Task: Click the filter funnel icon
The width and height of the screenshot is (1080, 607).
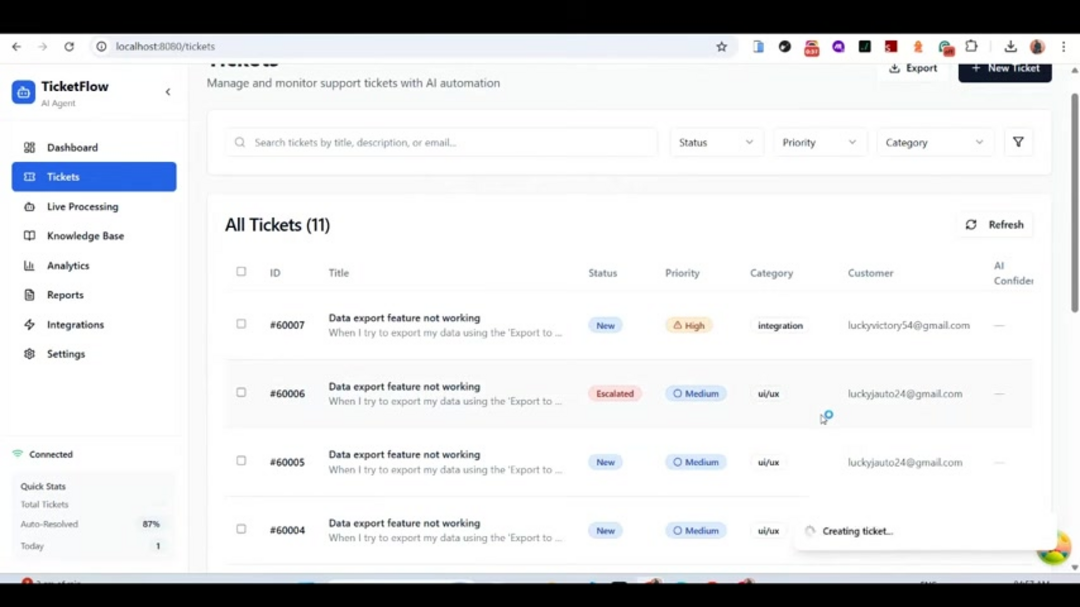Action: [x=1018, y=143]
